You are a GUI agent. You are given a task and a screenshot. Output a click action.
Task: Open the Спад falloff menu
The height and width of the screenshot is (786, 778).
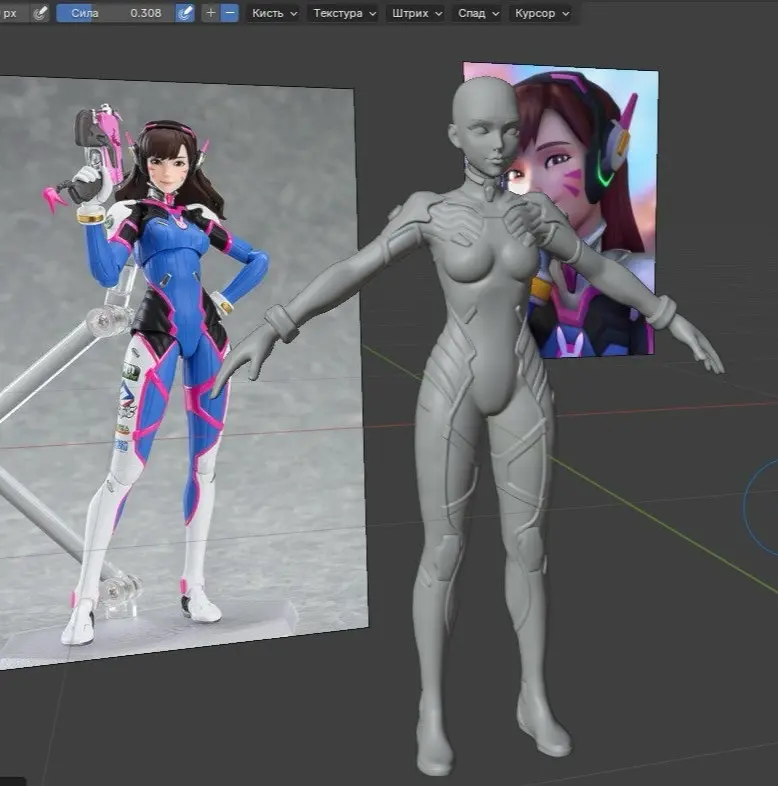pos(477,13)
